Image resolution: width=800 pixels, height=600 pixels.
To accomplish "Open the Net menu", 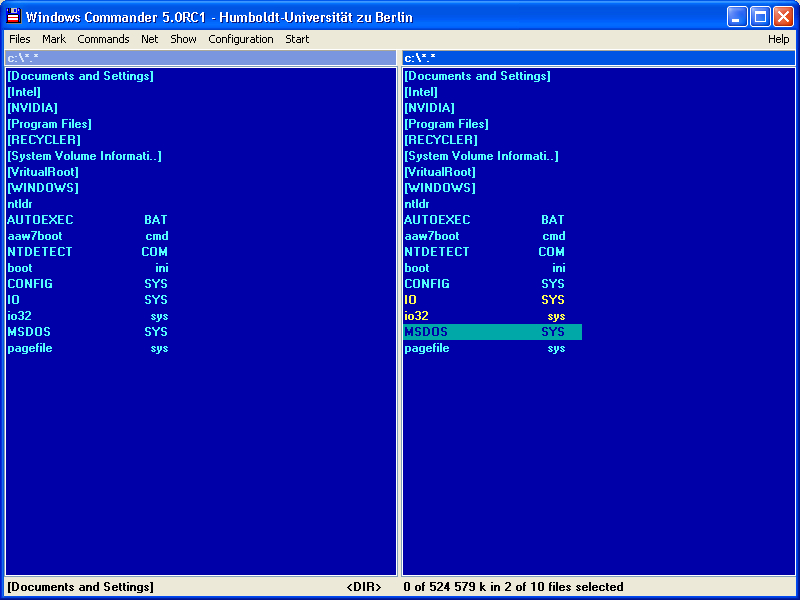I will tap(149, 39).
